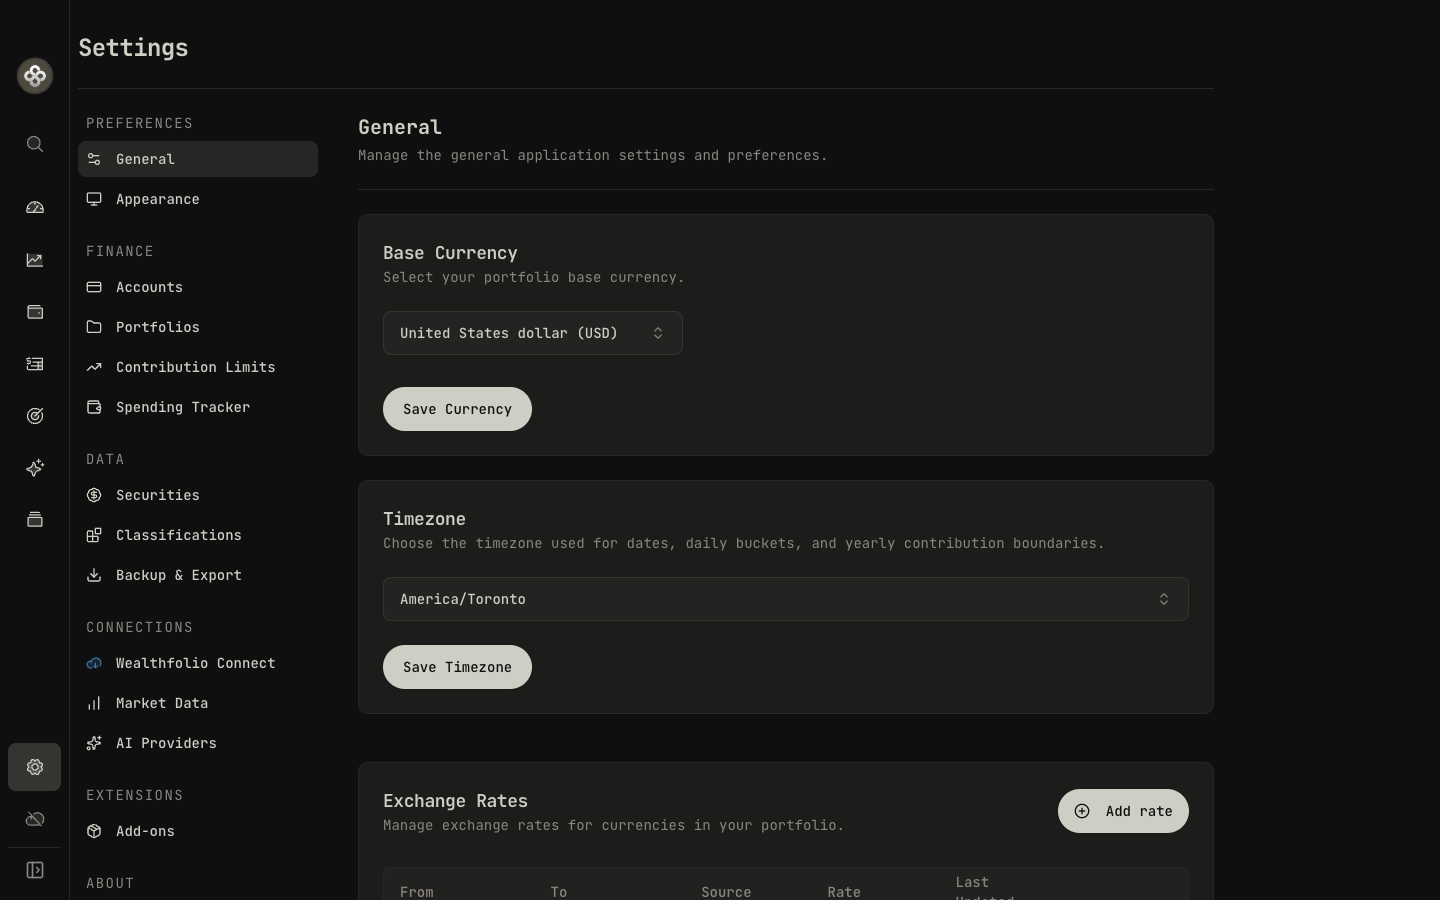Open AI Providers settings

tap(198, 743)
